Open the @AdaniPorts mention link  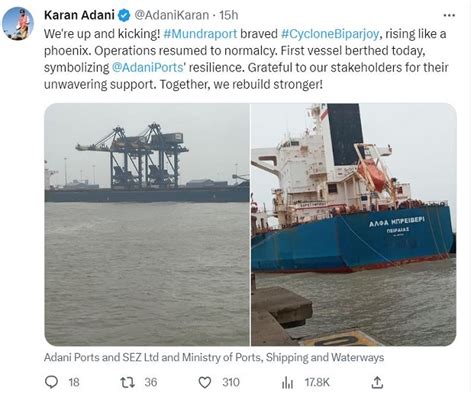[148, 67]
